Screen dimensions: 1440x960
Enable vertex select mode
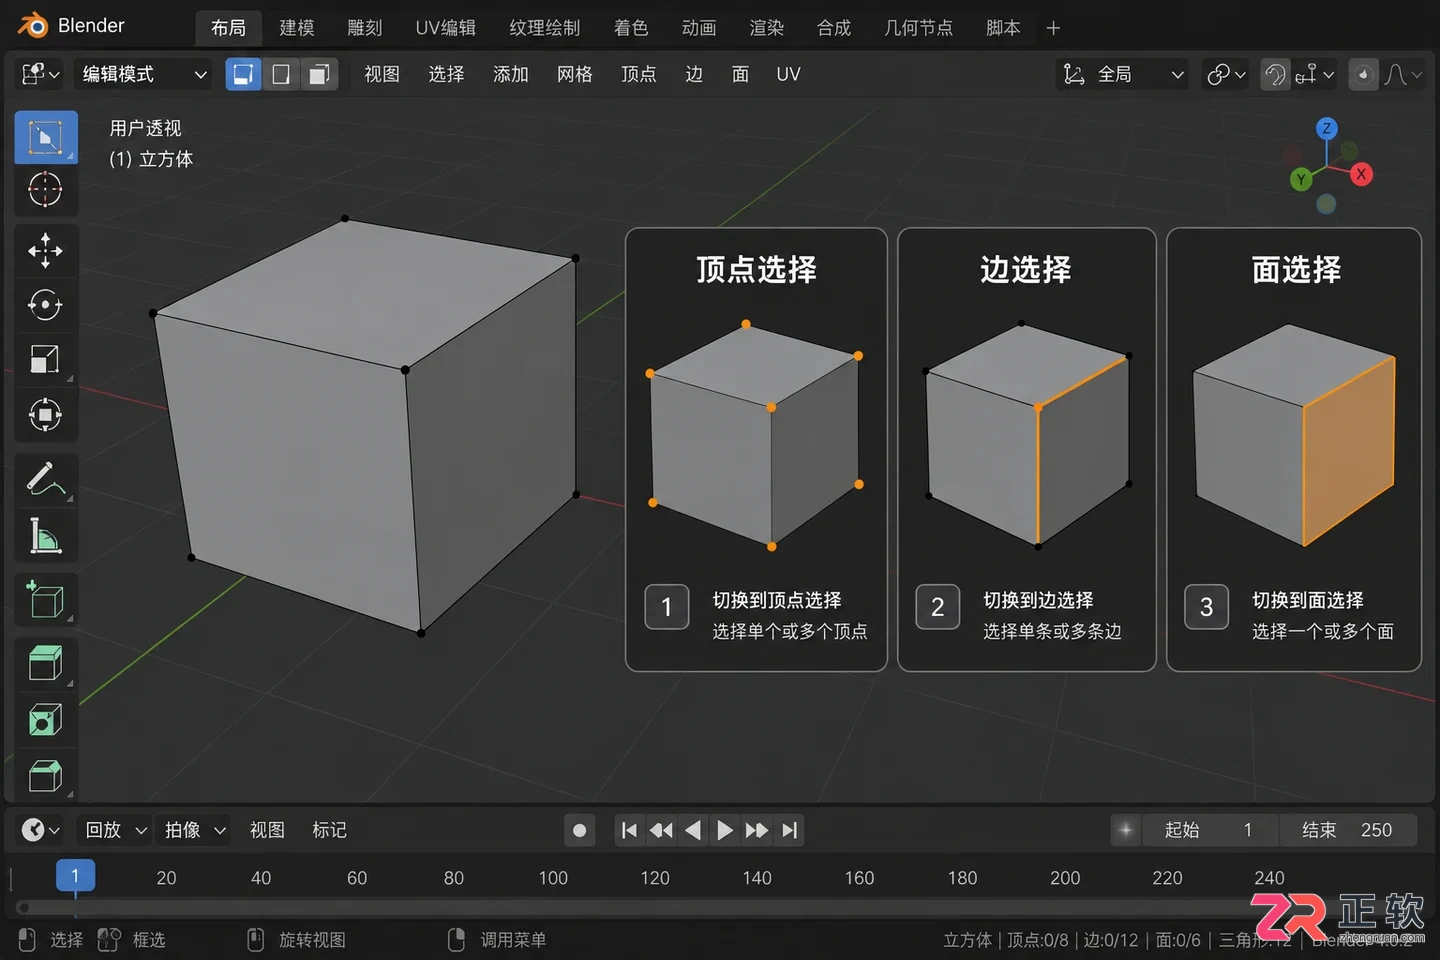tap(243, 74)
